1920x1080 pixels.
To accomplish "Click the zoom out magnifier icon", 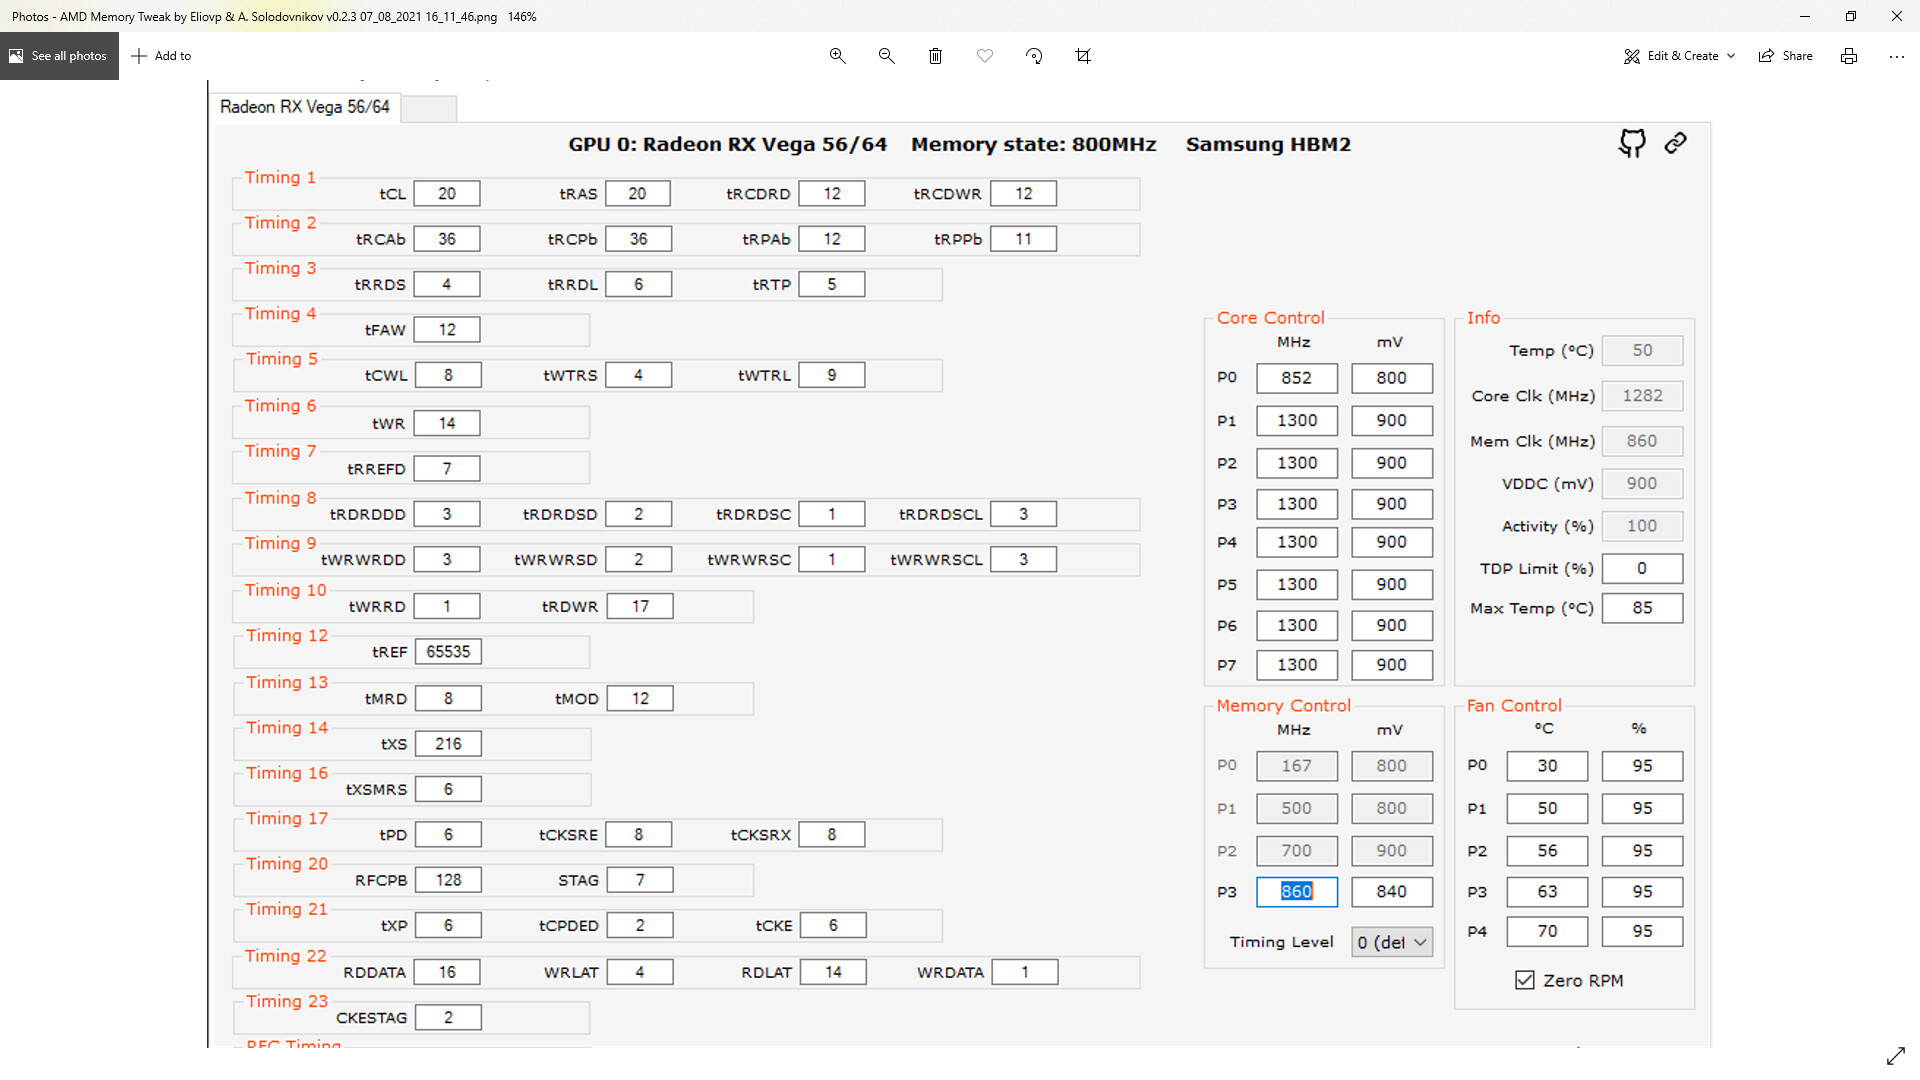I will tap(886, 56).
